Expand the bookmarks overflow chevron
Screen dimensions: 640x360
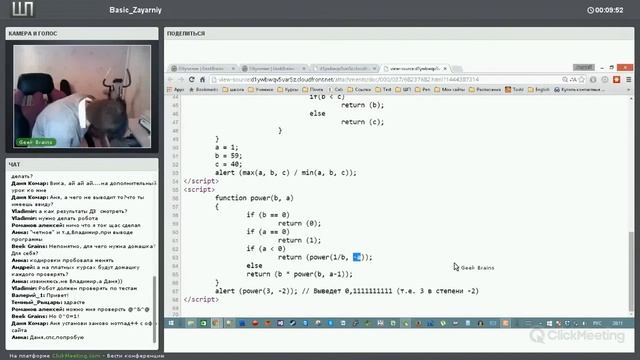pyautogui.click(x=629, y=89)
